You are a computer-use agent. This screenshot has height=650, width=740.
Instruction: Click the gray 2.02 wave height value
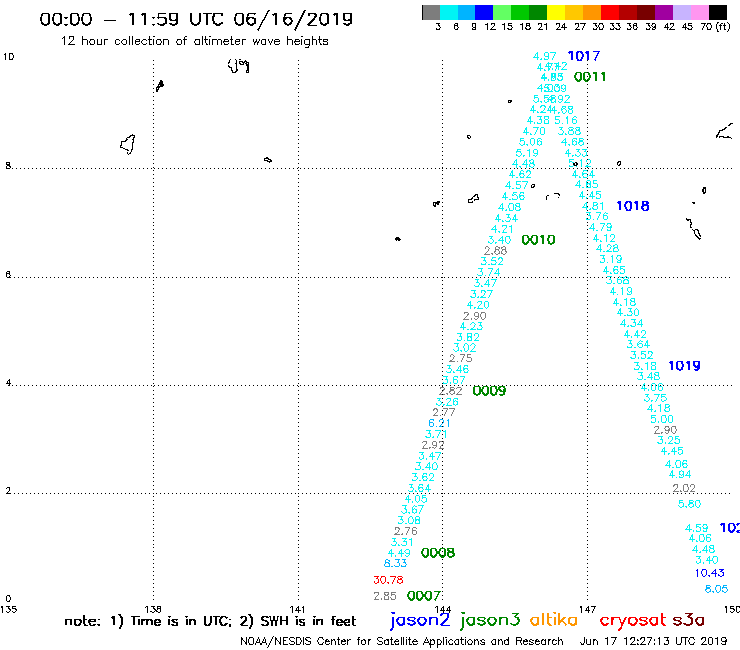coord(684,488)
